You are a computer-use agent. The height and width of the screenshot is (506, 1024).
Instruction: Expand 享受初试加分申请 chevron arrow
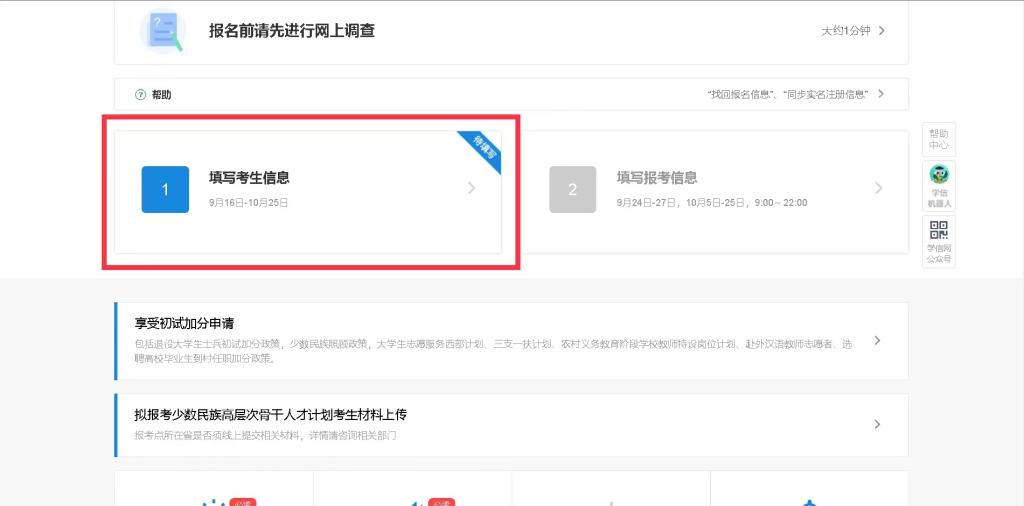[877, 341]
